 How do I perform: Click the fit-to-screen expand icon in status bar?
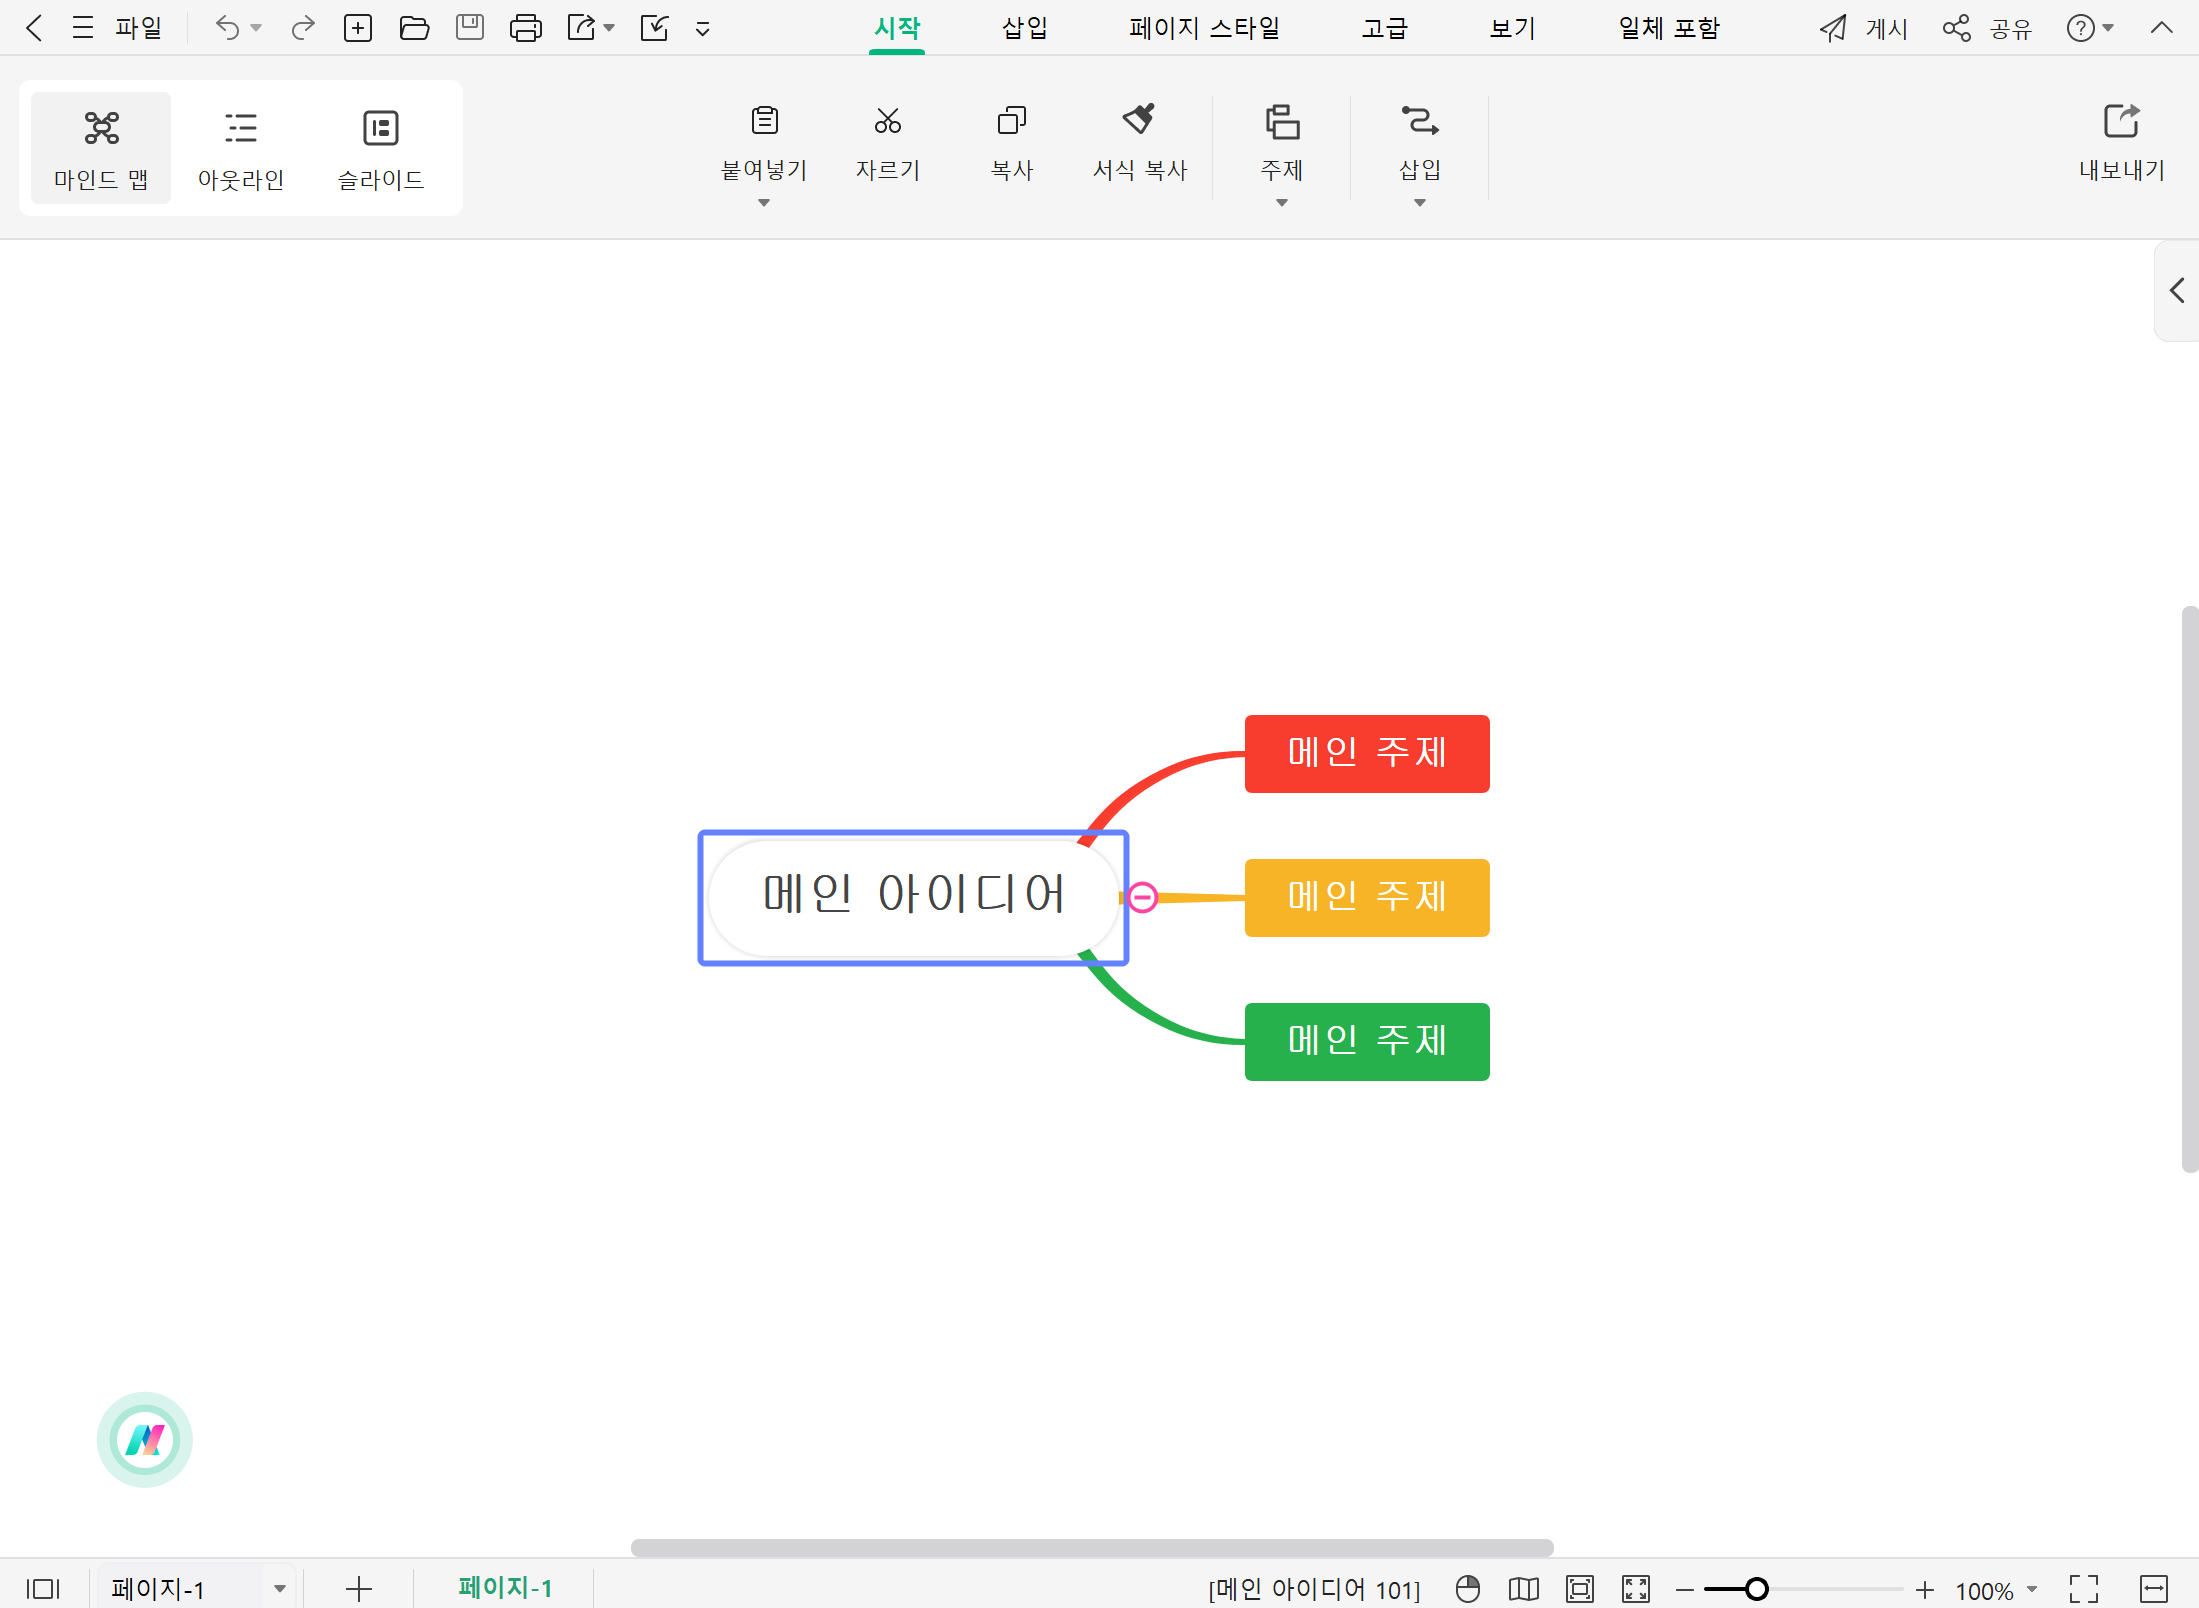[1636, 1588]
